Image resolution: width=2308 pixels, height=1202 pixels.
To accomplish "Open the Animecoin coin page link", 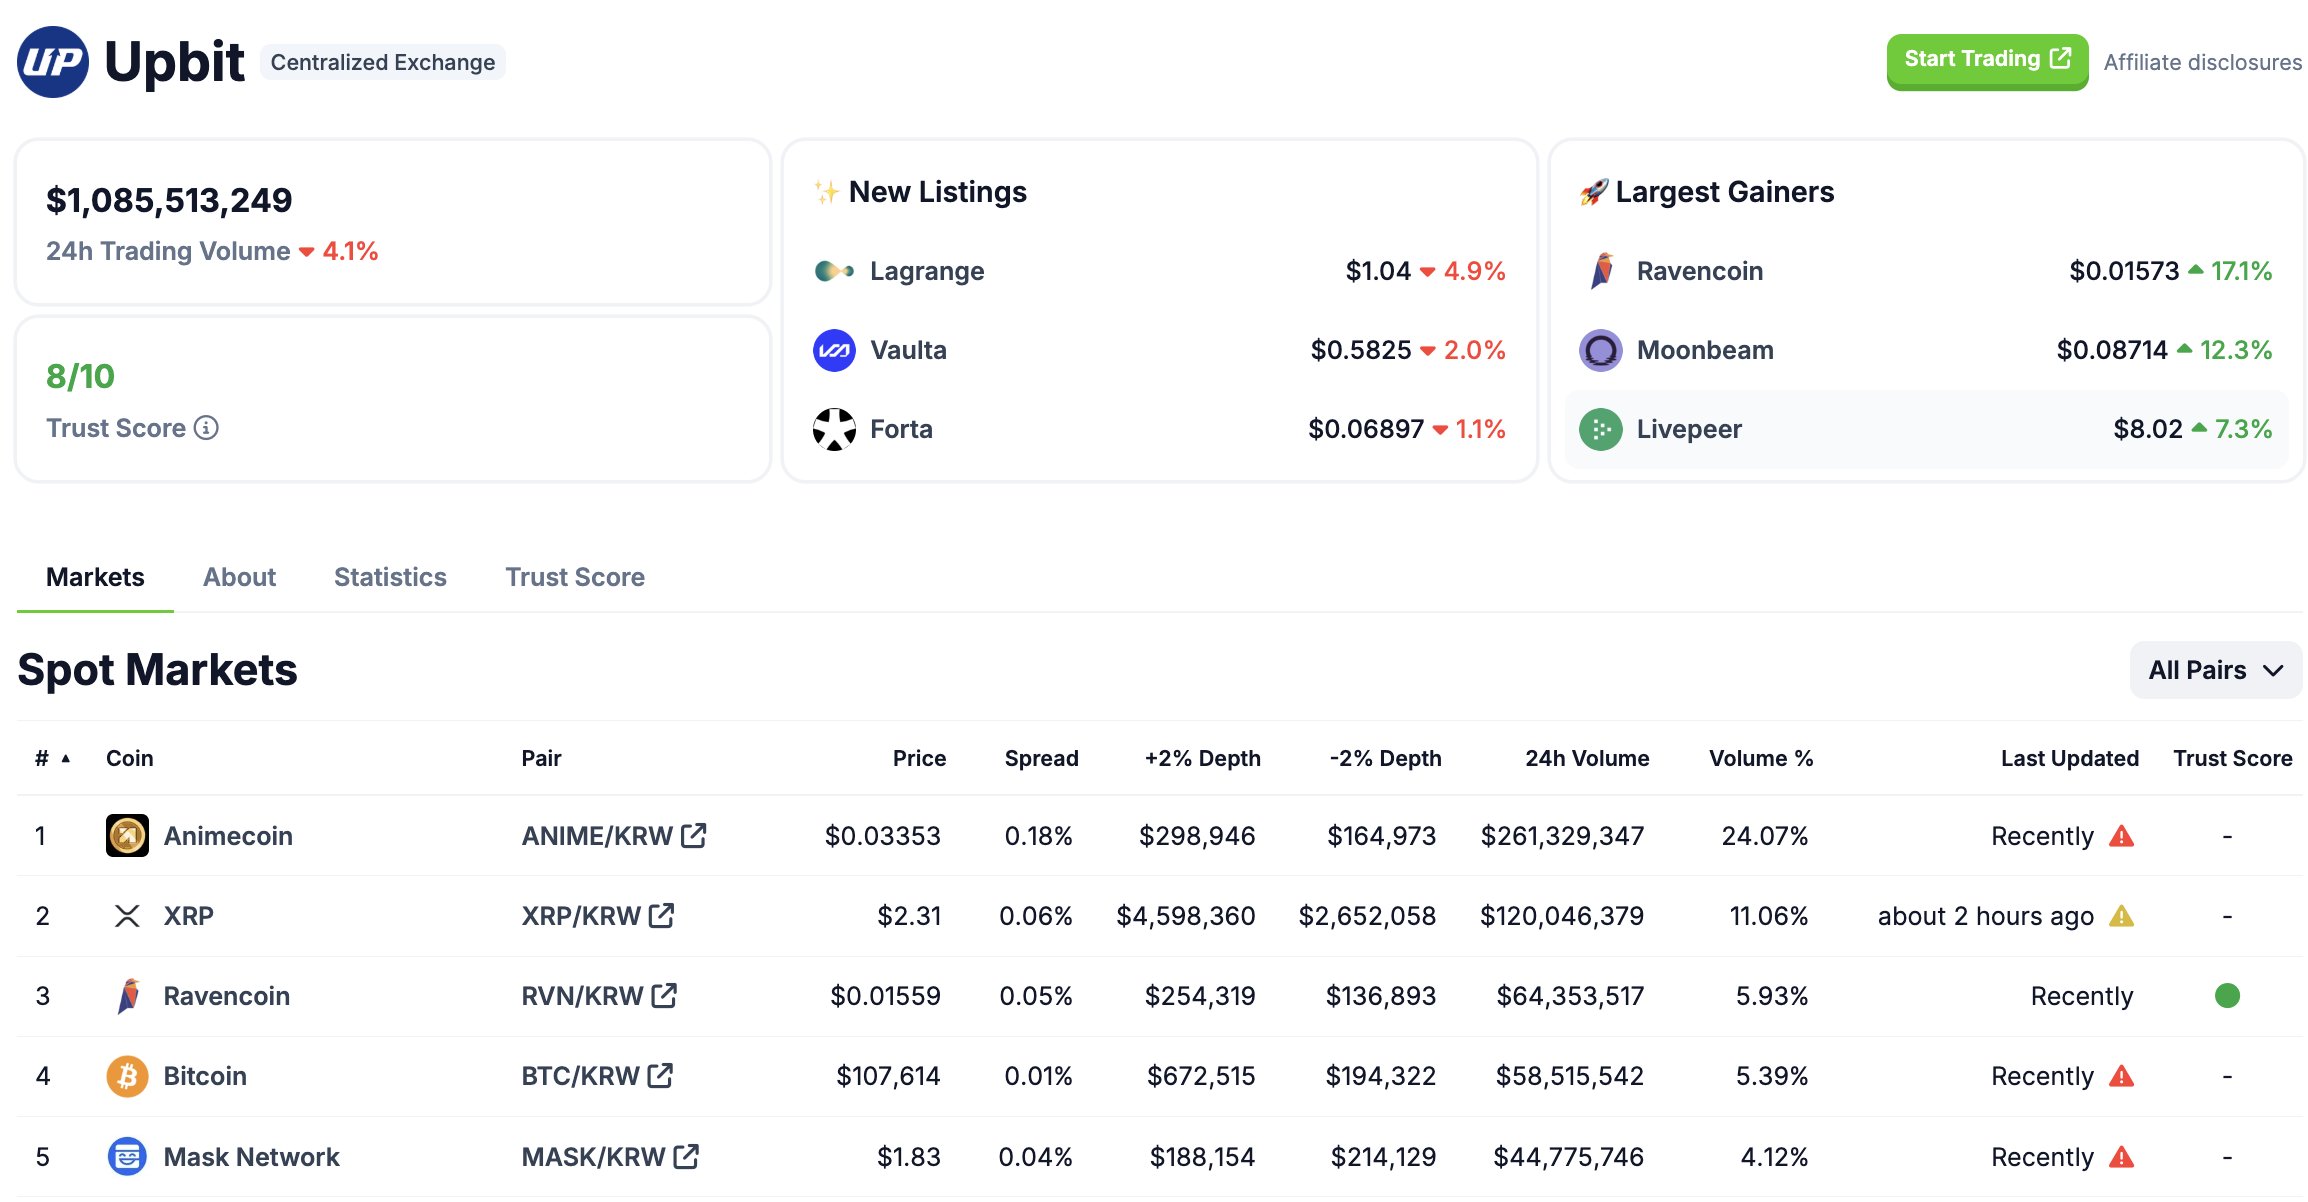I will (x=228, y=836).
